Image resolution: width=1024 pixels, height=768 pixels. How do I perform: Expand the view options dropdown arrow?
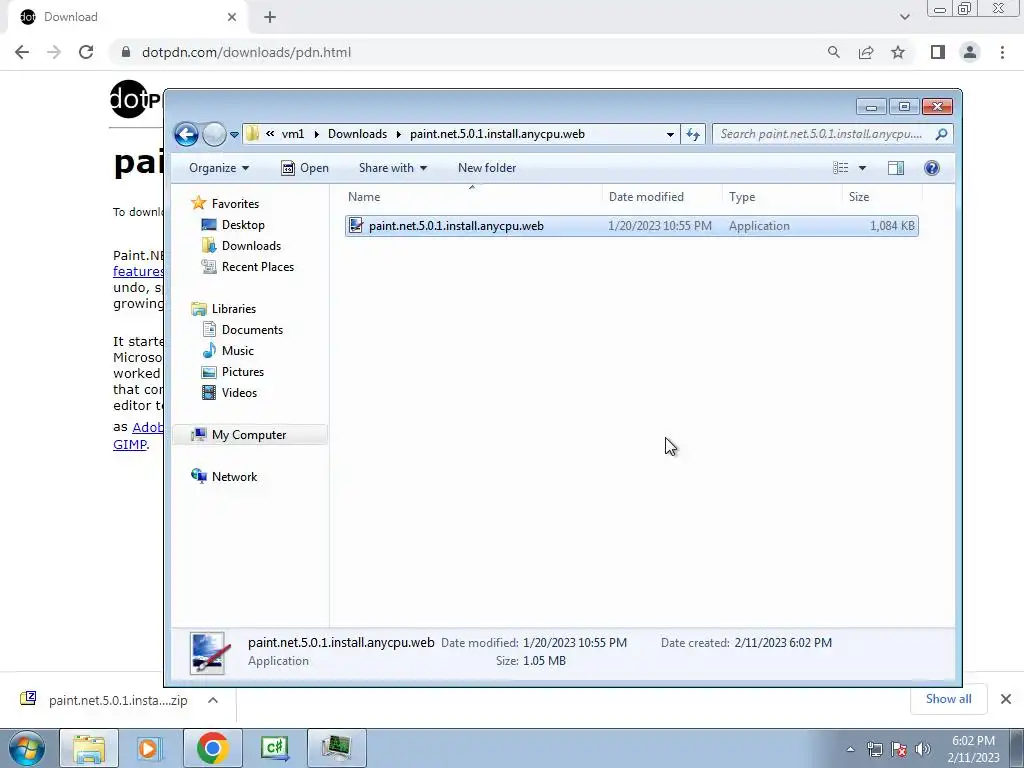click(862, 168)
